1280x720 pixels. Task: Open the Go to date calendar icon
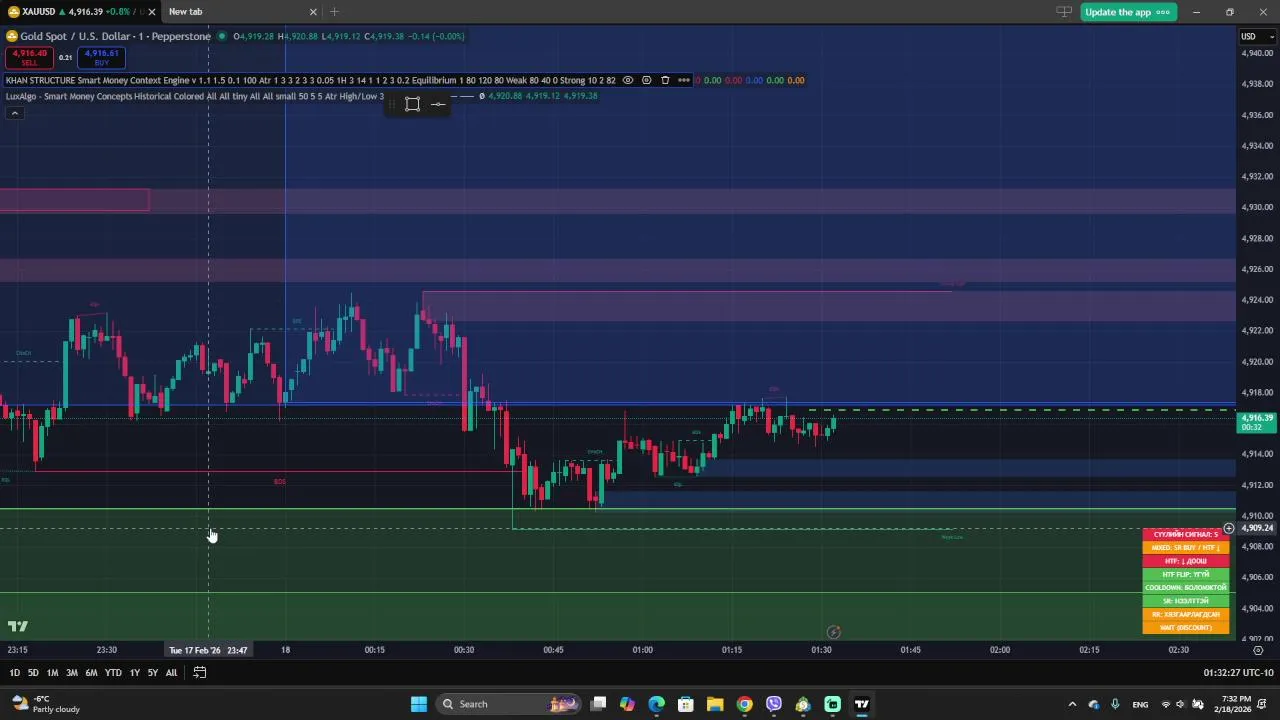click(199, 673)
